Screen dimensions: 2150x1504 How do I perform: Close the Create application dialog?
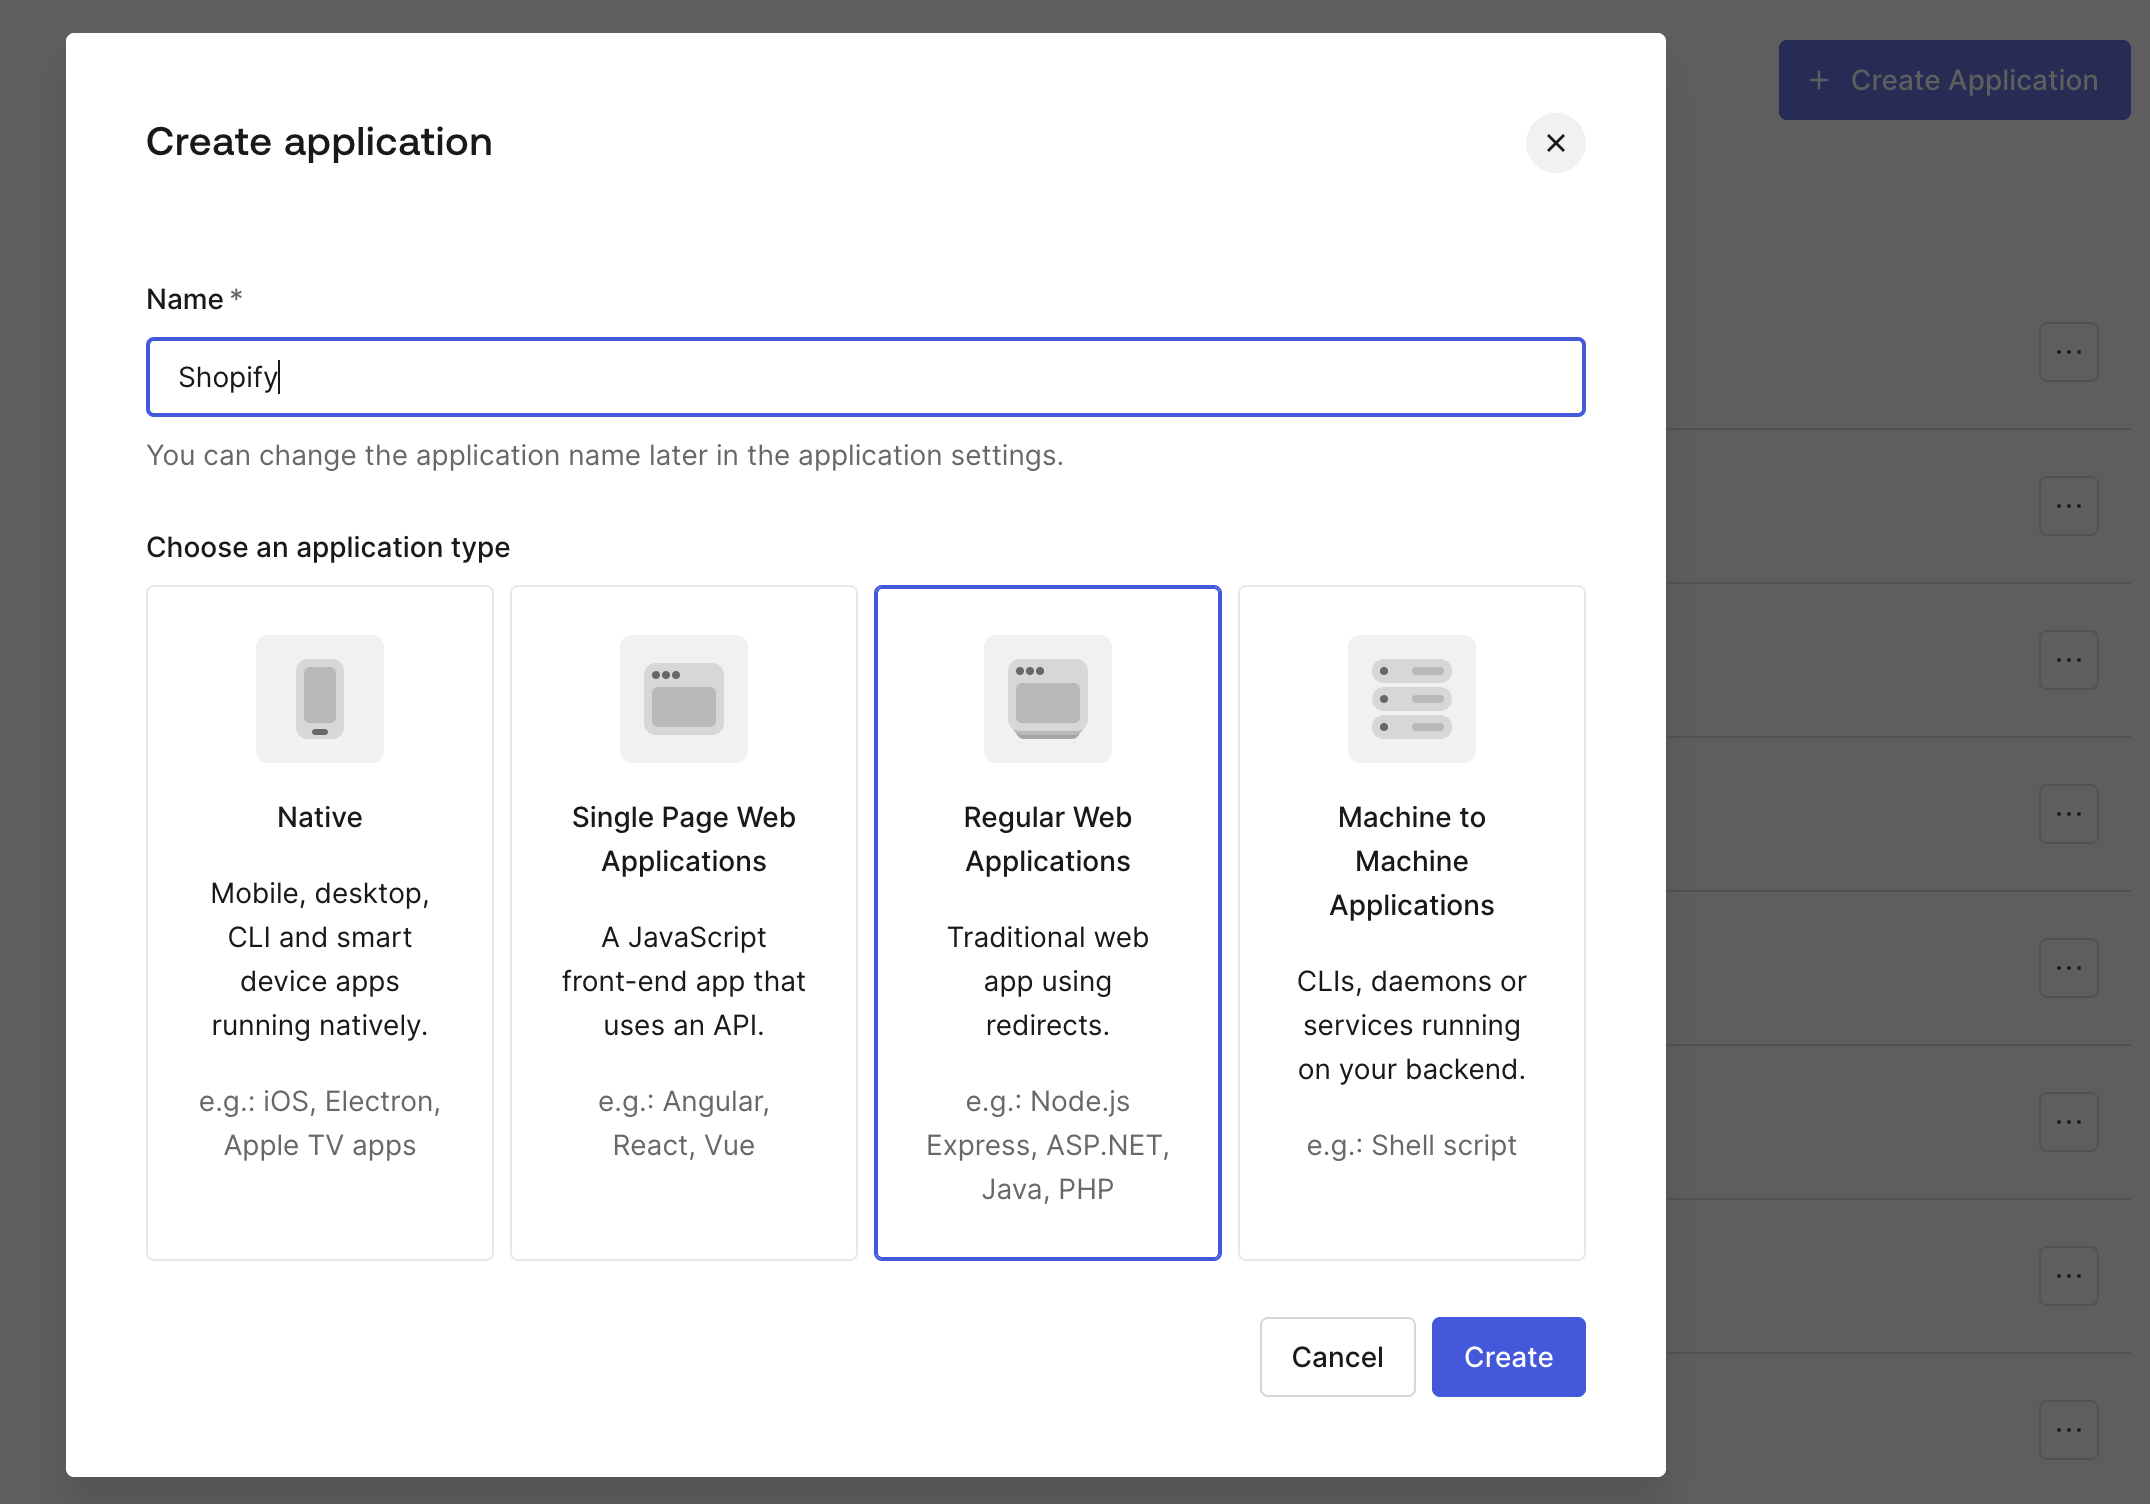coord(1555,143)
